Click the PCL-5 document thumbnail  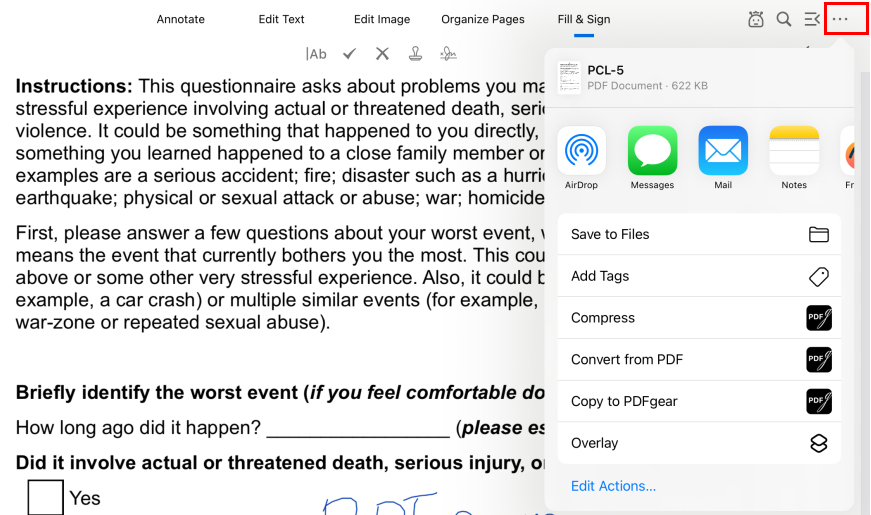(x=569, y=77)
